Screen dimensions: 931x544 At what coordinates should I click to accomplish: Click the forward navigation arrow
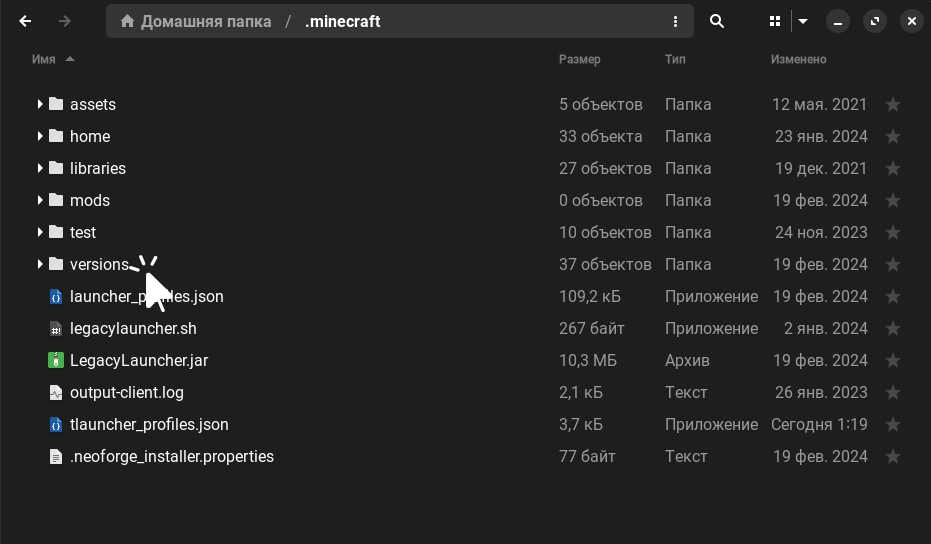(65, 21)
